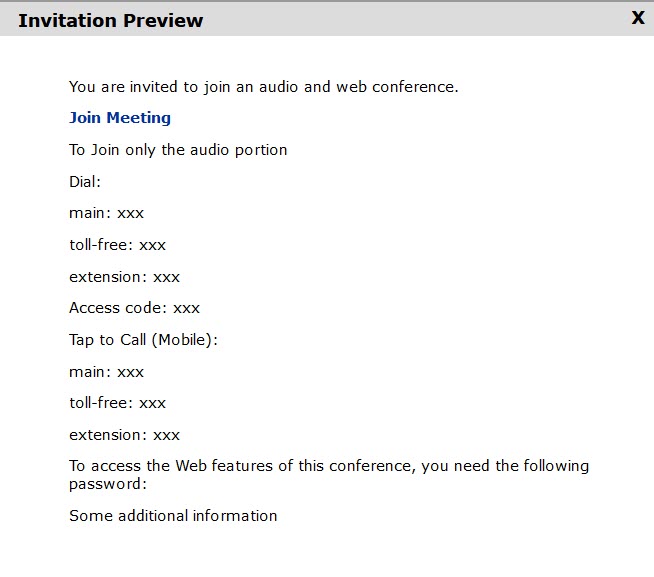Open the Join Meeting link
Image resolution: width=654 pixels, height=577 pixels.
(120, 118)
